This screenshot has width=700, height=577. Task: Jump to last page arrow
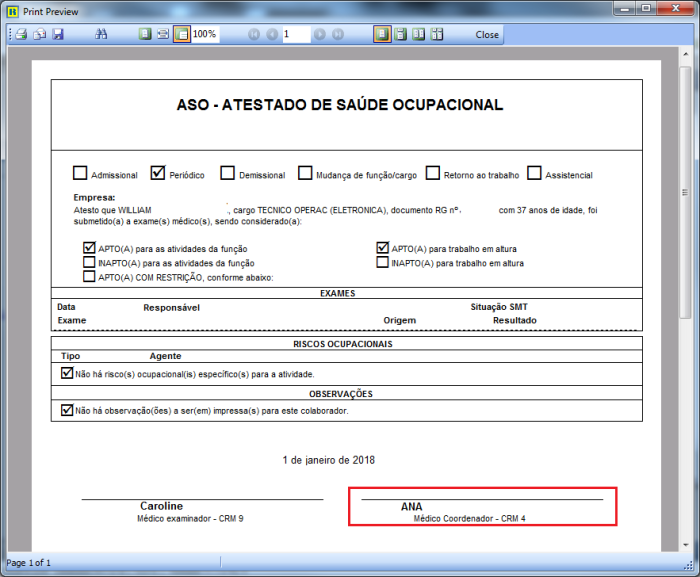(x=338, y=34)
